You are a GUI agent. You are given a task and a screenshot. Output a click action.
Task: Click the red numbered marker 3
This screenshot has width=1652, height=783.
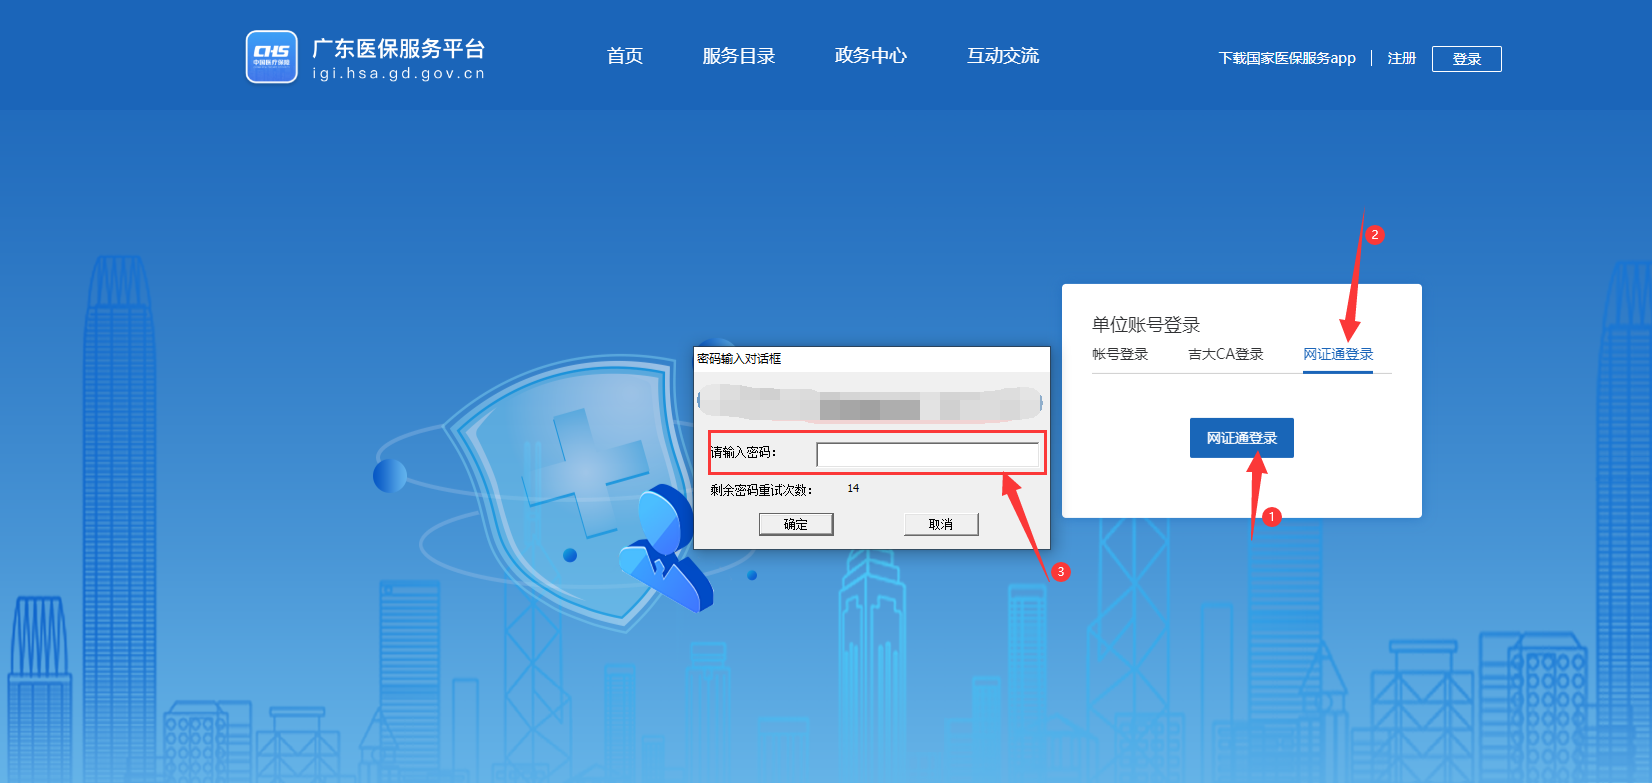(x=1061, y=572)
